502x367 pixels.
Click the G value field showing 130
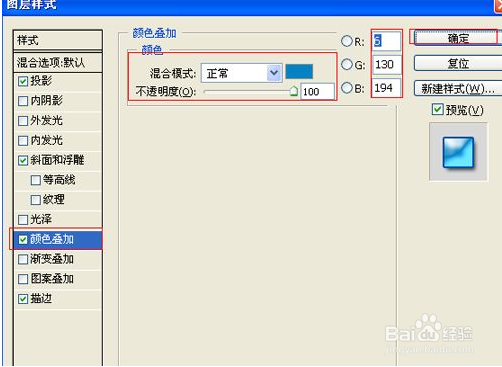[386, 64]
